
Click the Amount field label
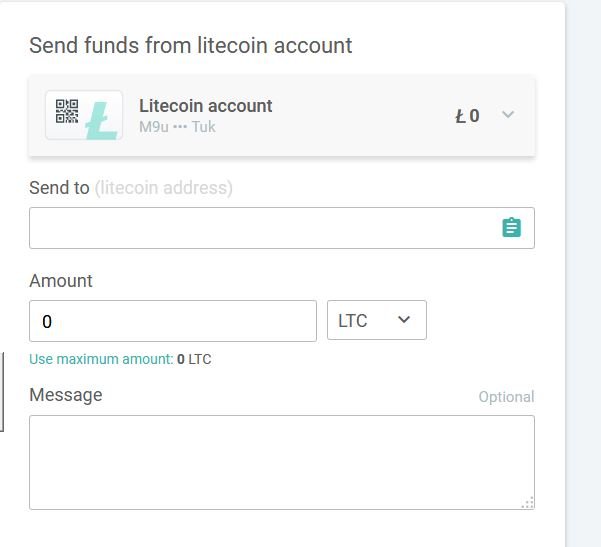(x=61, y=281)
